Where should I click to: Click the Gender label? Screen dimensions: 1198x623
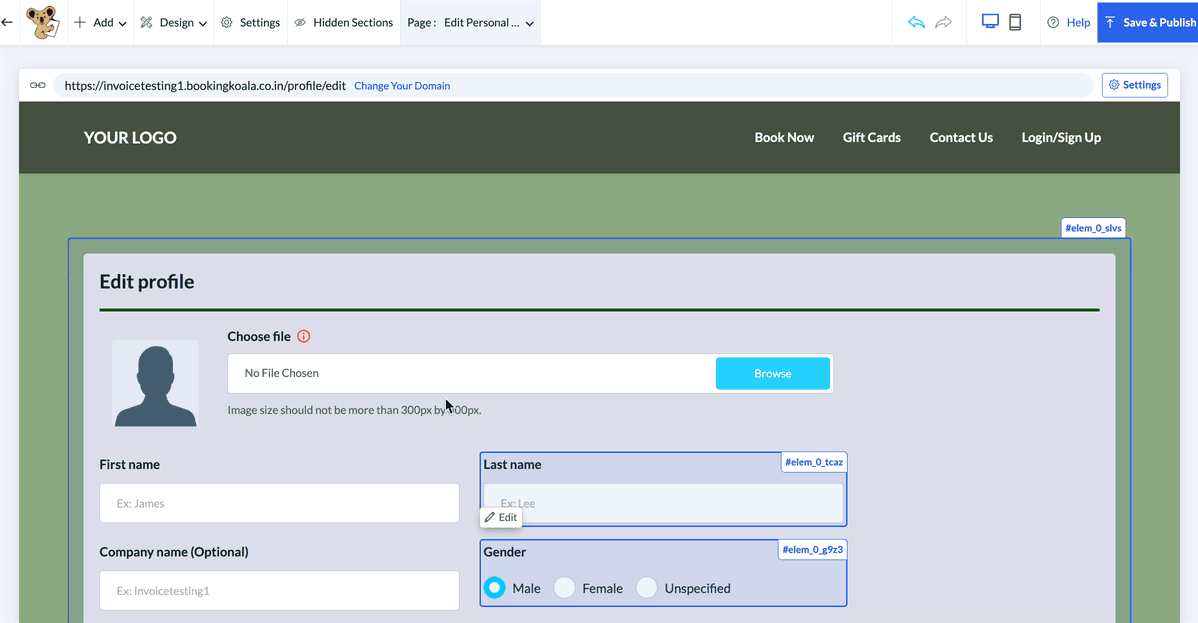click(504, 552)
